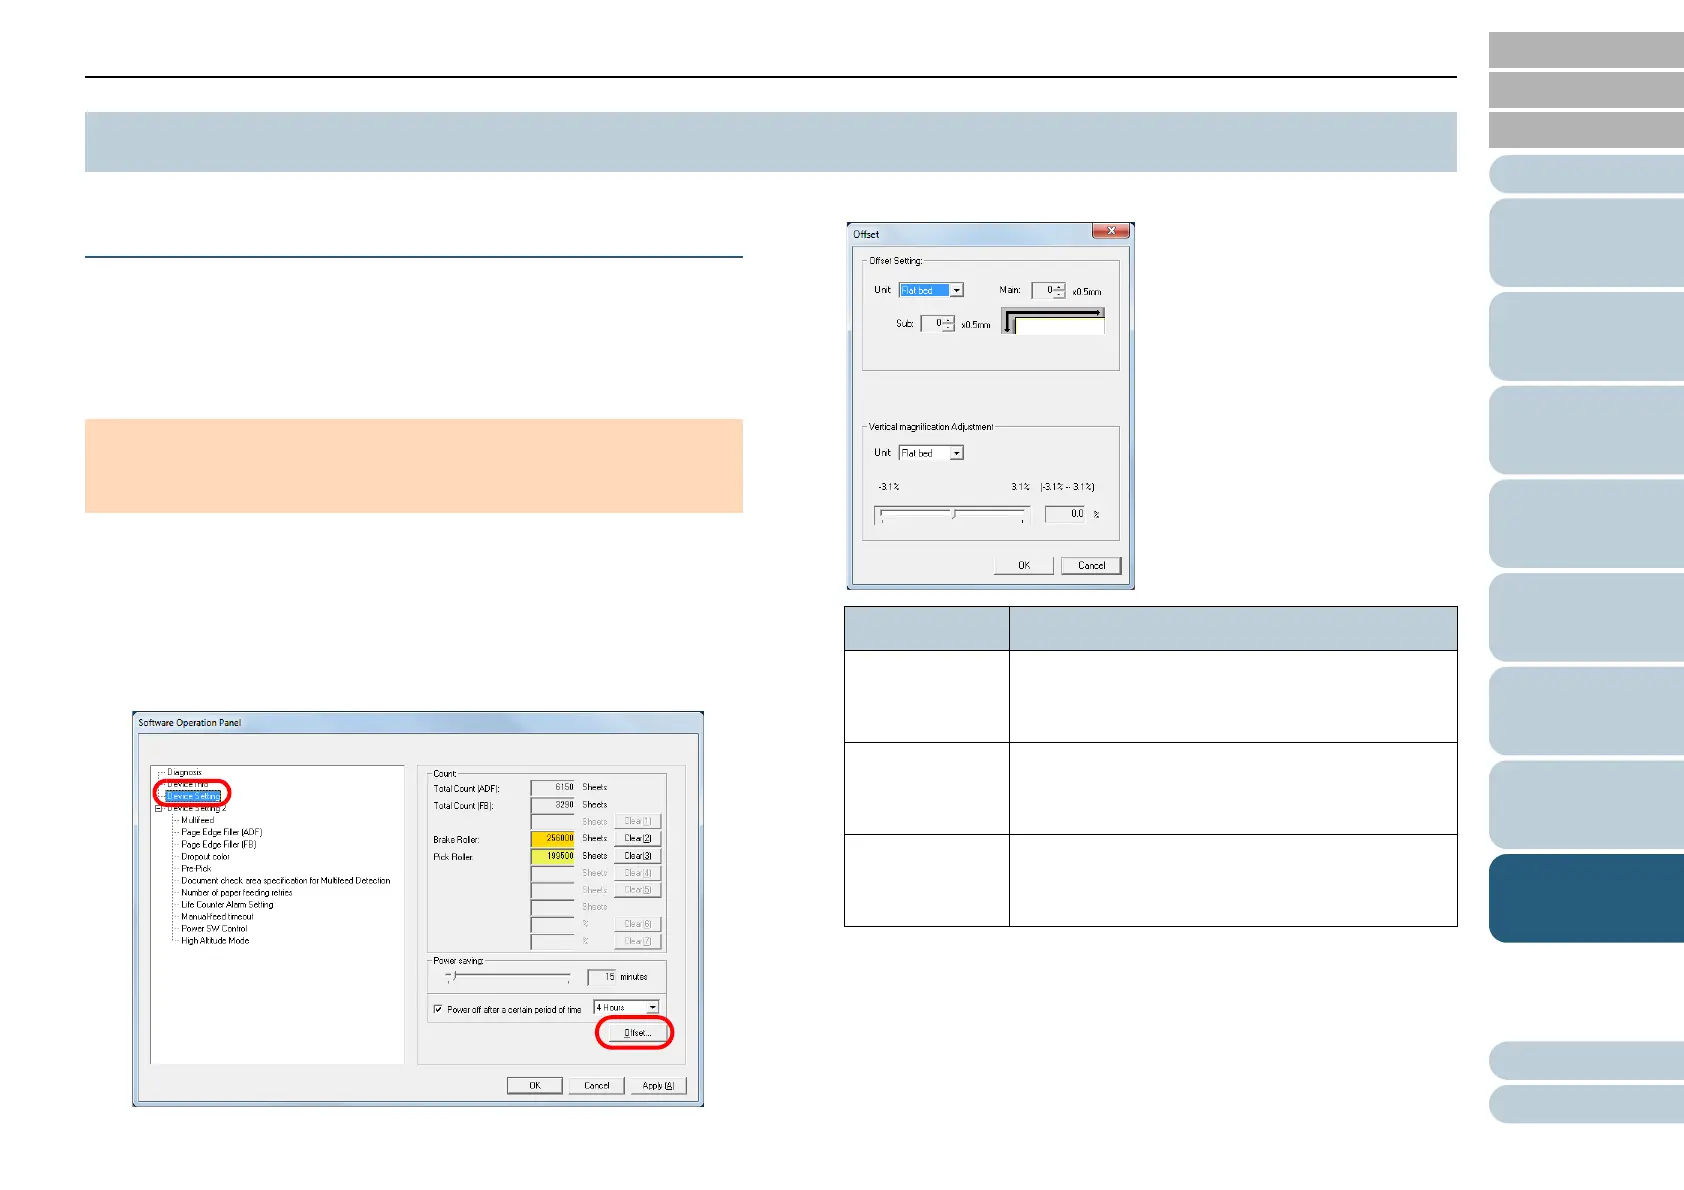Click Cancel in Software Operation Panel
The height and width of the screenshot is (1190, 1684).
click(x=596, y=1085)
